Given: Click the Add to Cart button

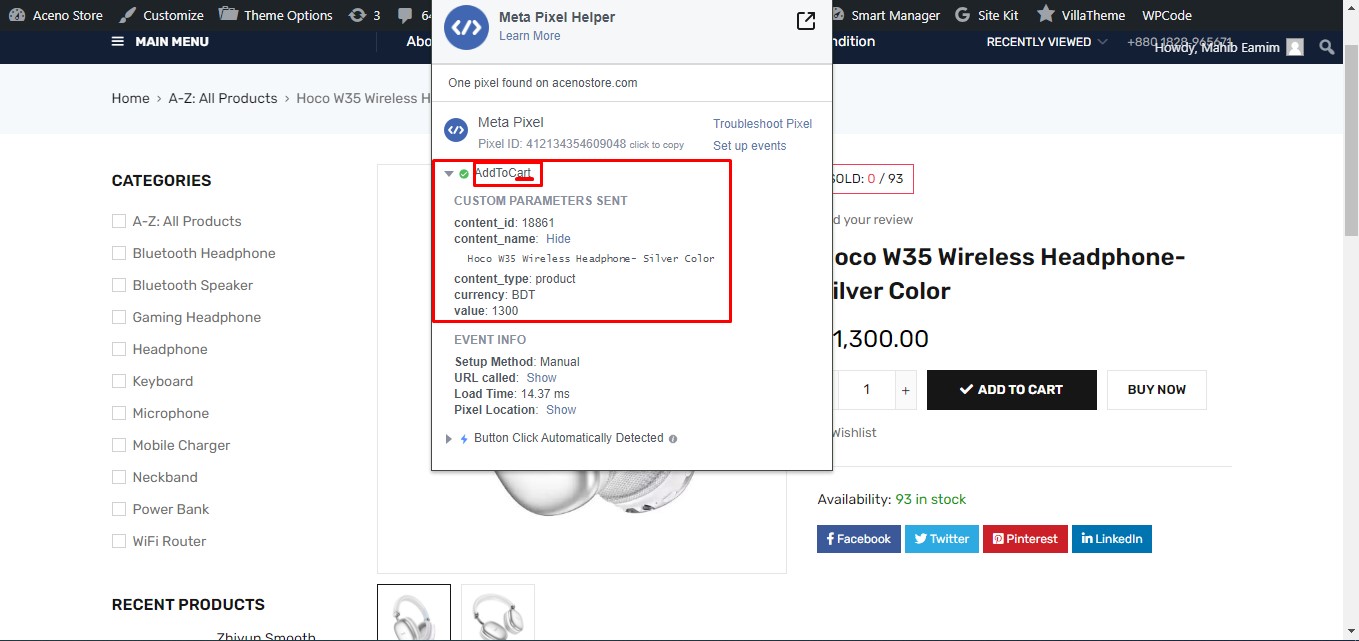Looking at the screenshot, I should click(x=1011, y=390).
